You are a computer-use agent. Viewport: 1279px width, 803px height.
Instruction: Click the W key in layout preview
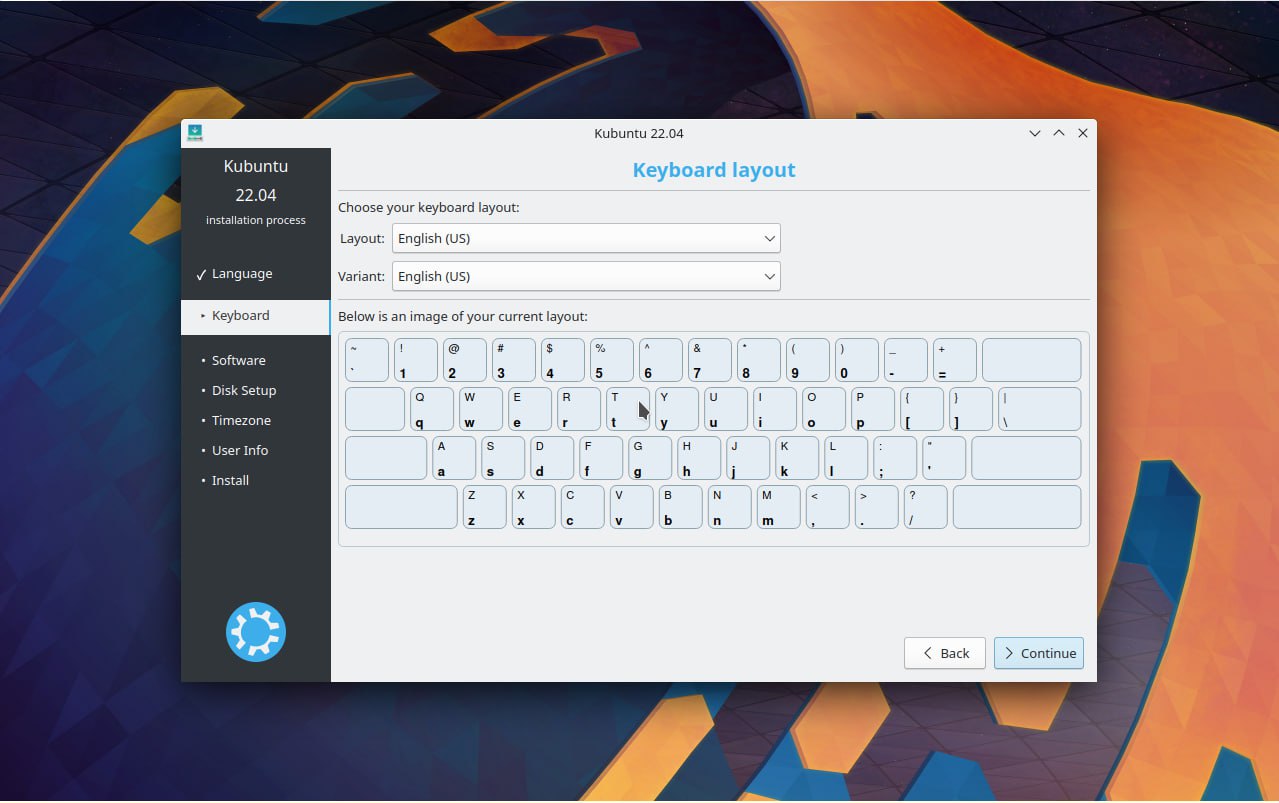481,409
